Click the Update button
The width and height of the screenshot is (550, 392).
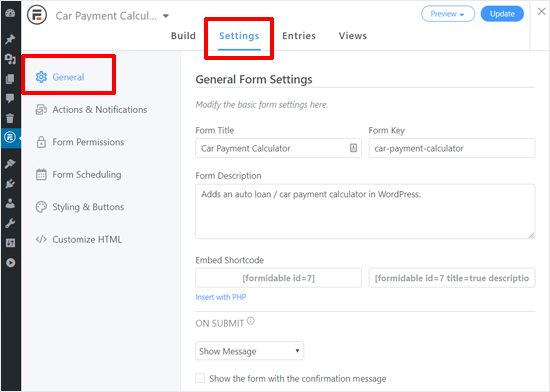click(502, 14)
